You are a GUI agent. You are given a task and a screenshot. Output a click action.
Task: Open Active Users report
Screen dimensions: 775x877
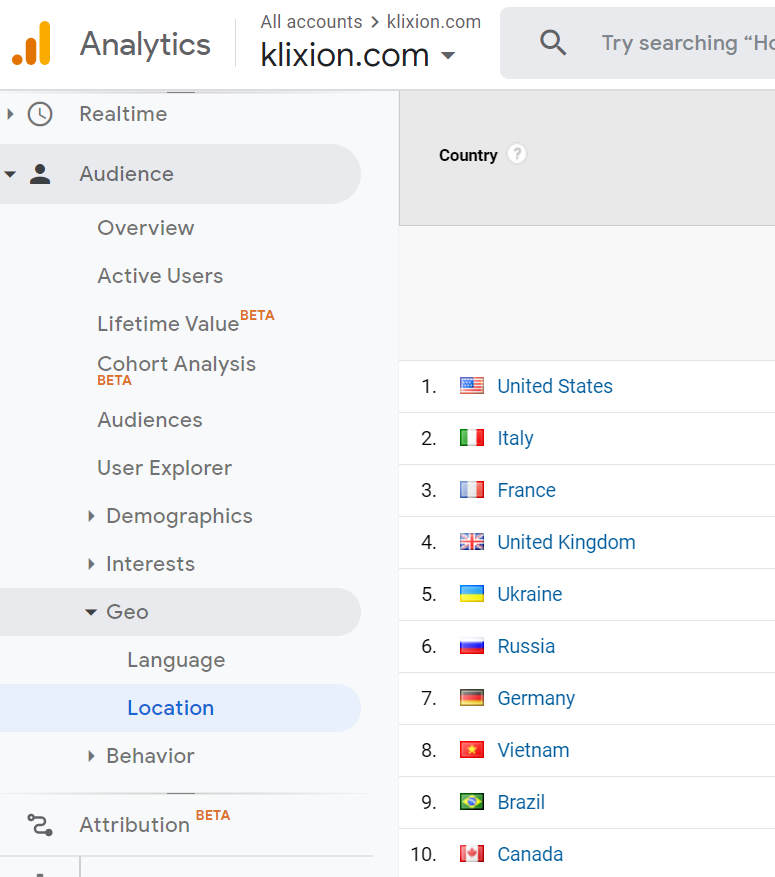160,276
